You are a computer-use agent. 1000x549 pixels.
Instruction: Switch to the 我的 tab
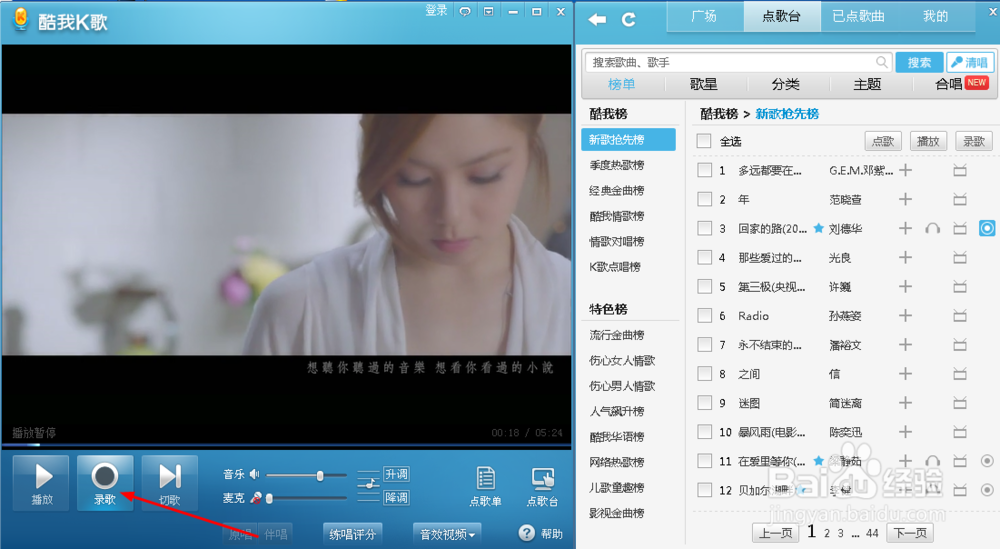point(936,17)
